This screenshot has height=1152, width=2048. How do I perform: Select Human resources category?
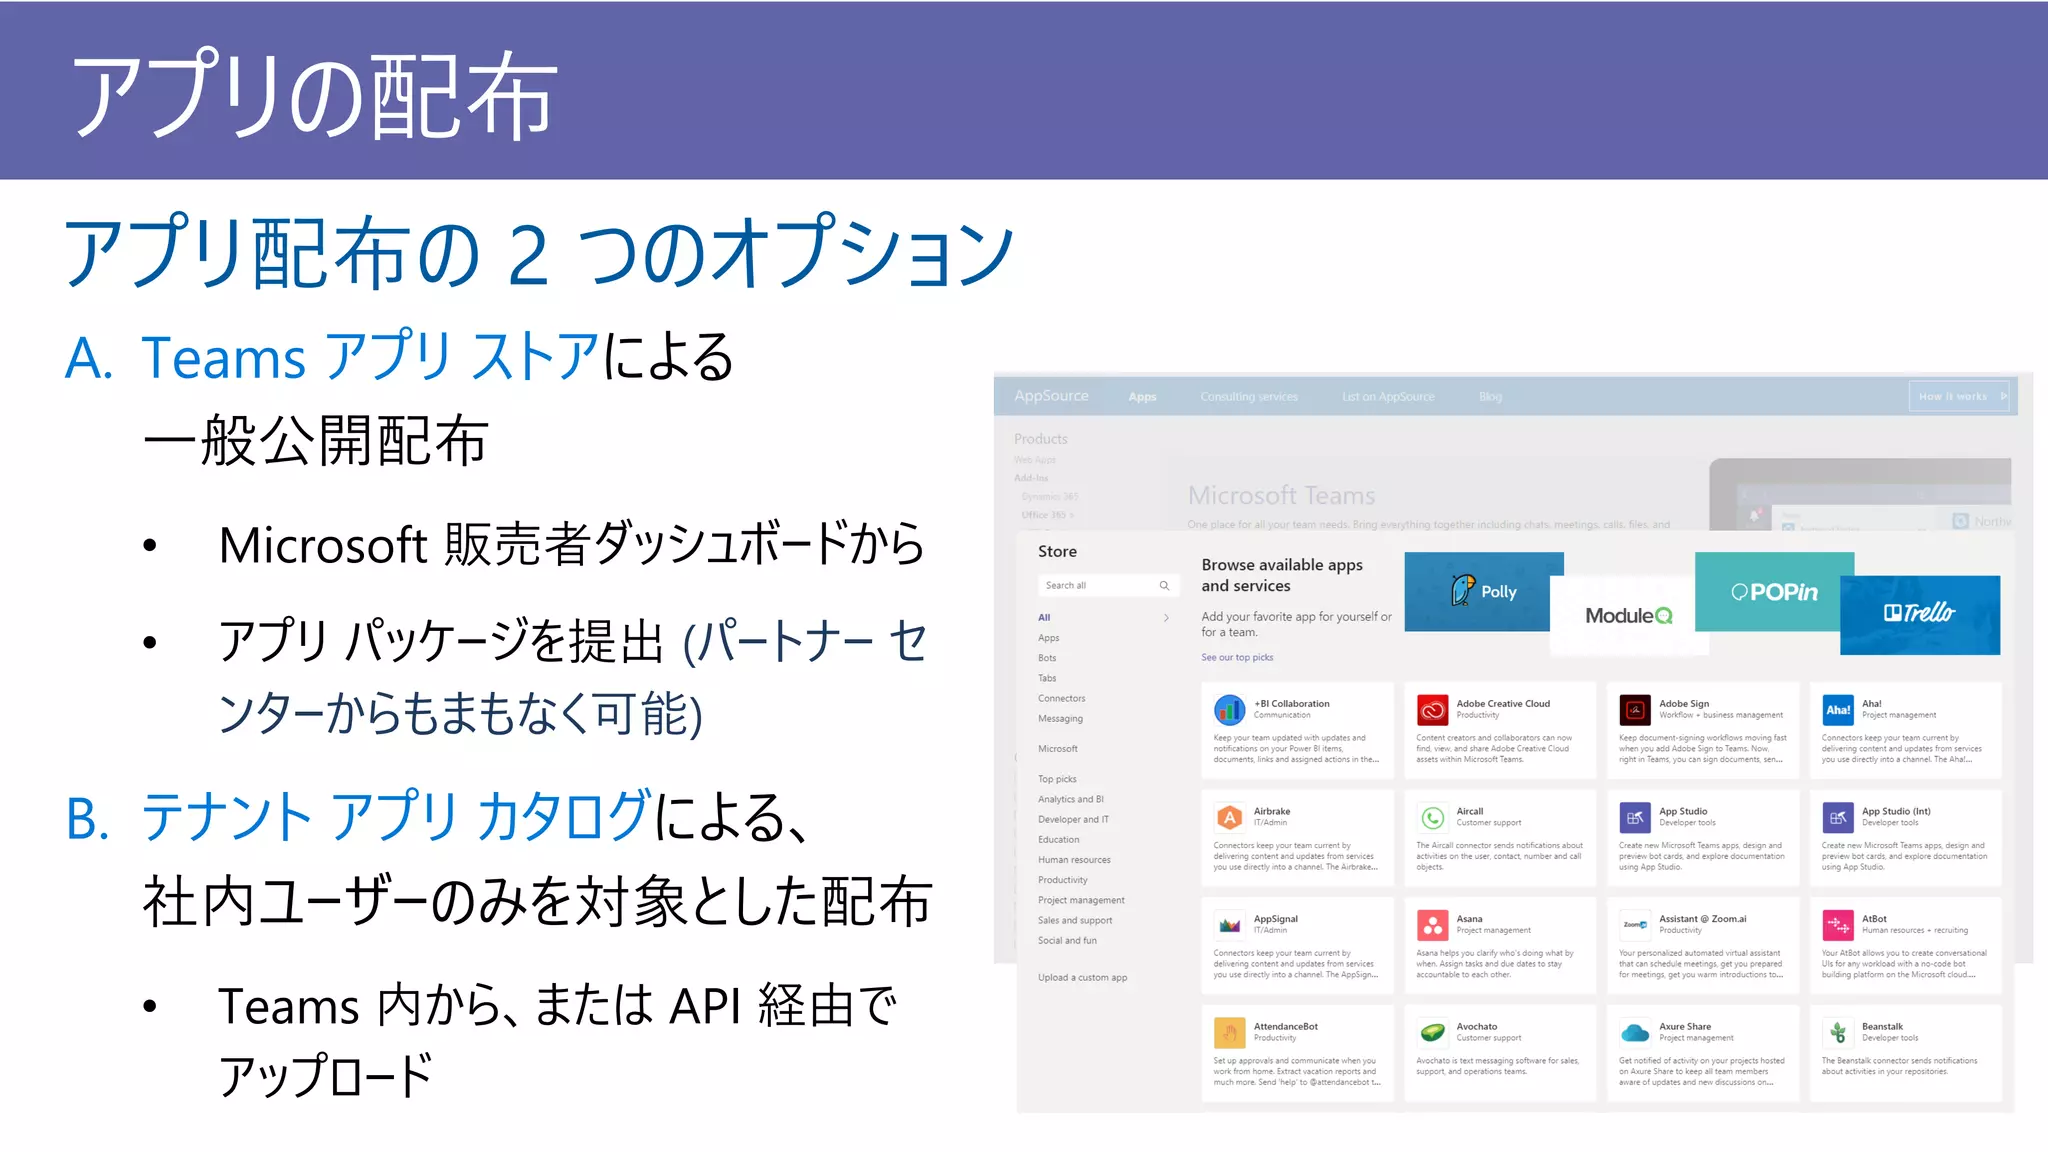(x=1074, y=860)
